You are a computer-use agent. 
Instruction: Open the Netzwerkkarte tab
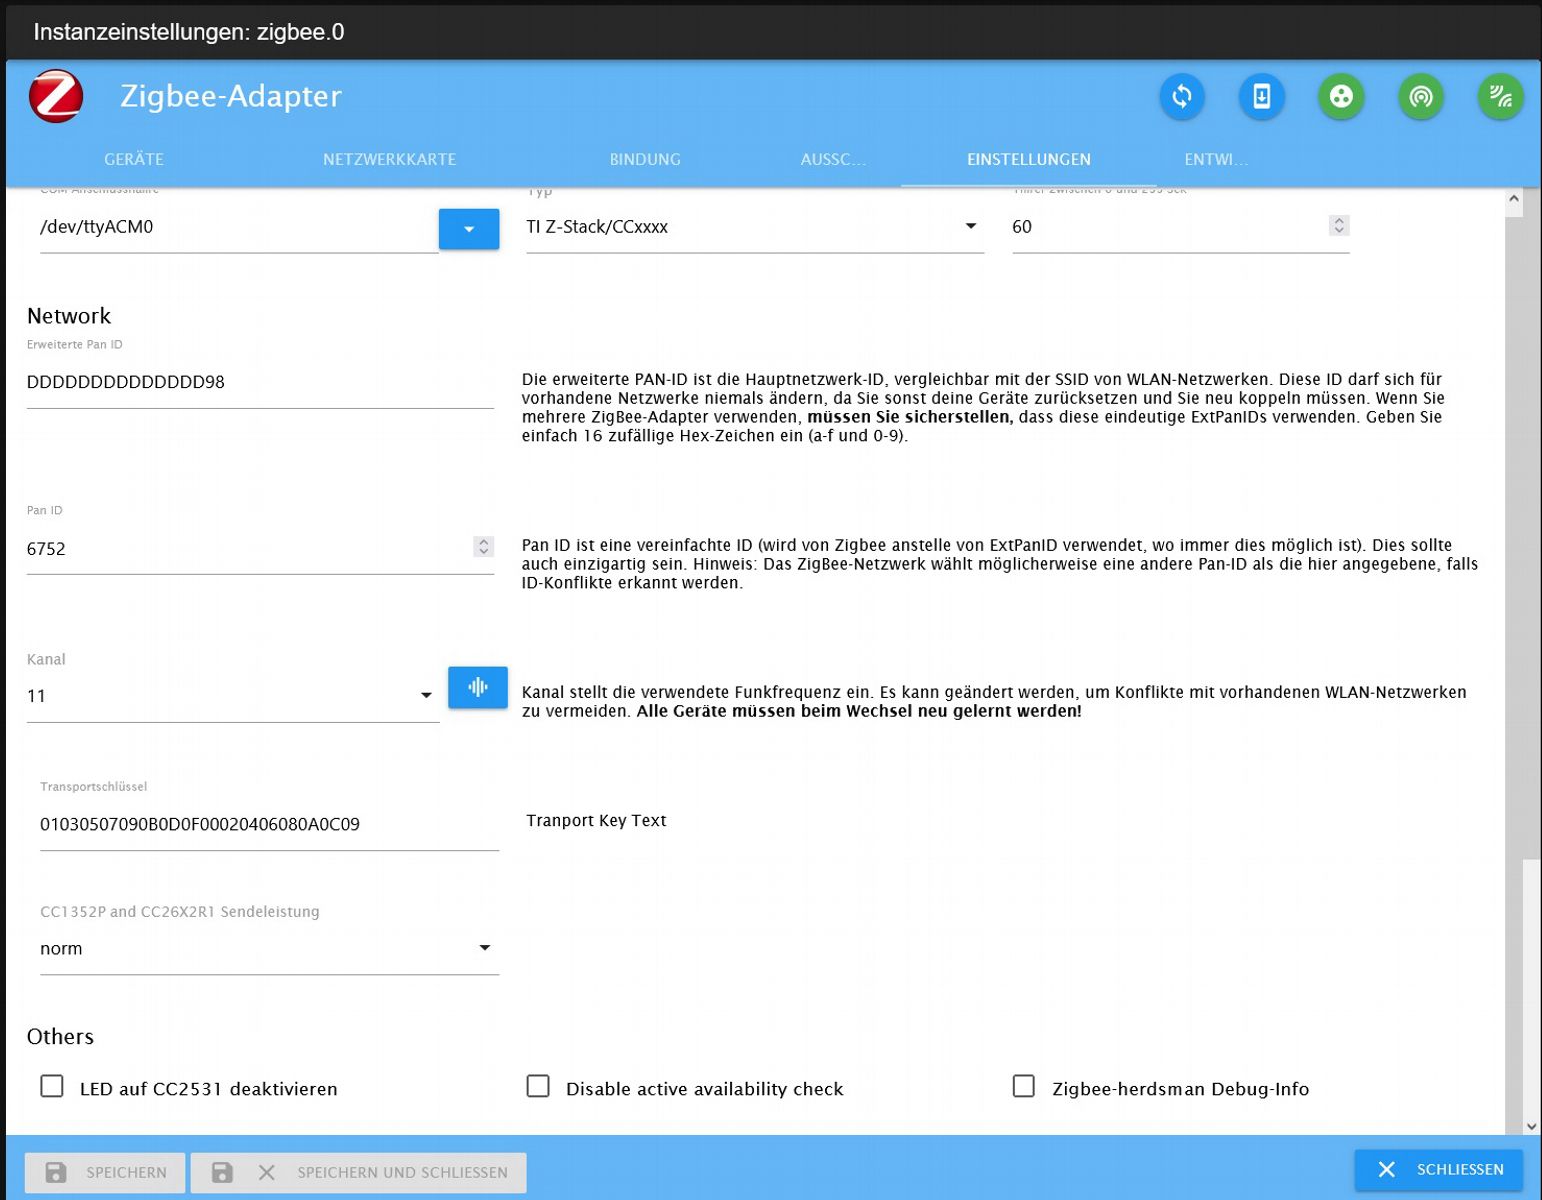tap(389, 159)
